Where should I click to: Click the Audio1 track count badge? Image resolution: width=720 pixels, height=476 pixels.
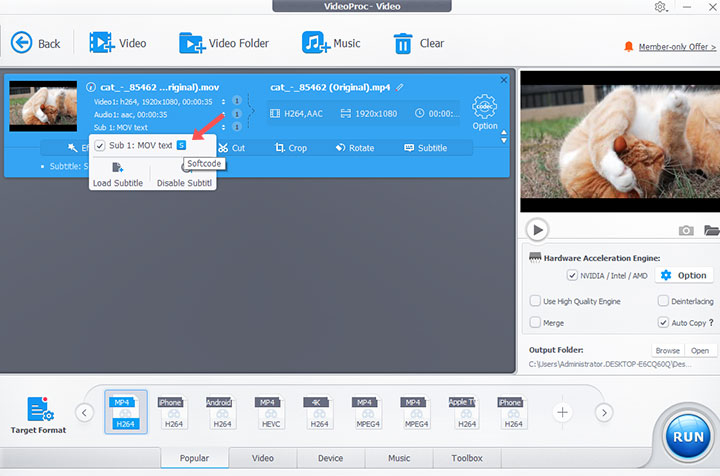(x=237, y=114)
